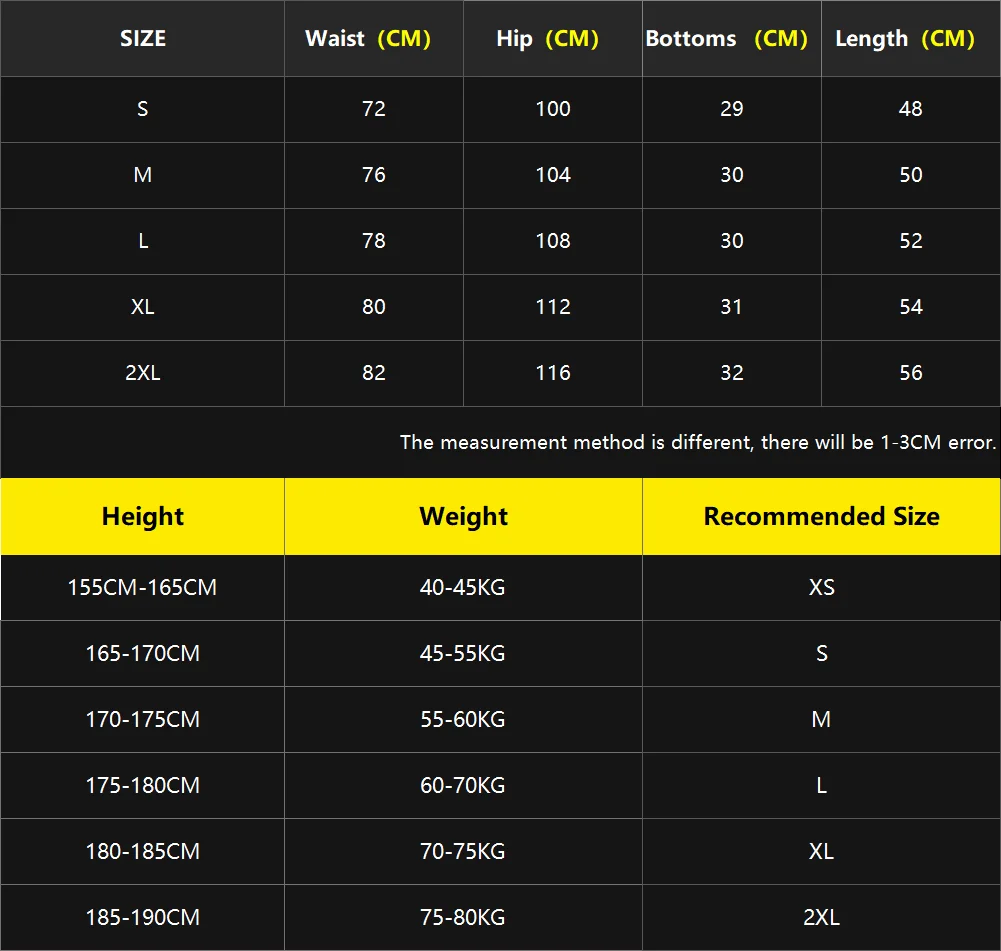
Task: Select hip value 116
Action: 553,373
